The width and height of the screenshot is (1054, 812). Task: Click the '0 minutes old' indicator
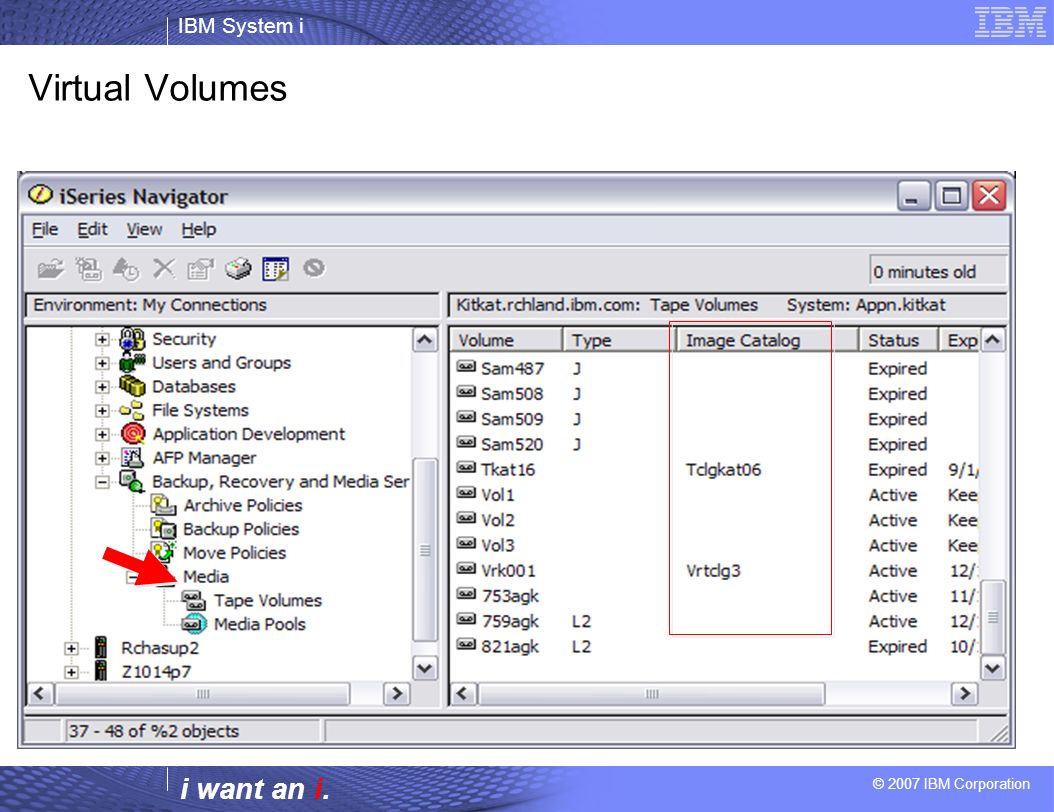(938, 272)
